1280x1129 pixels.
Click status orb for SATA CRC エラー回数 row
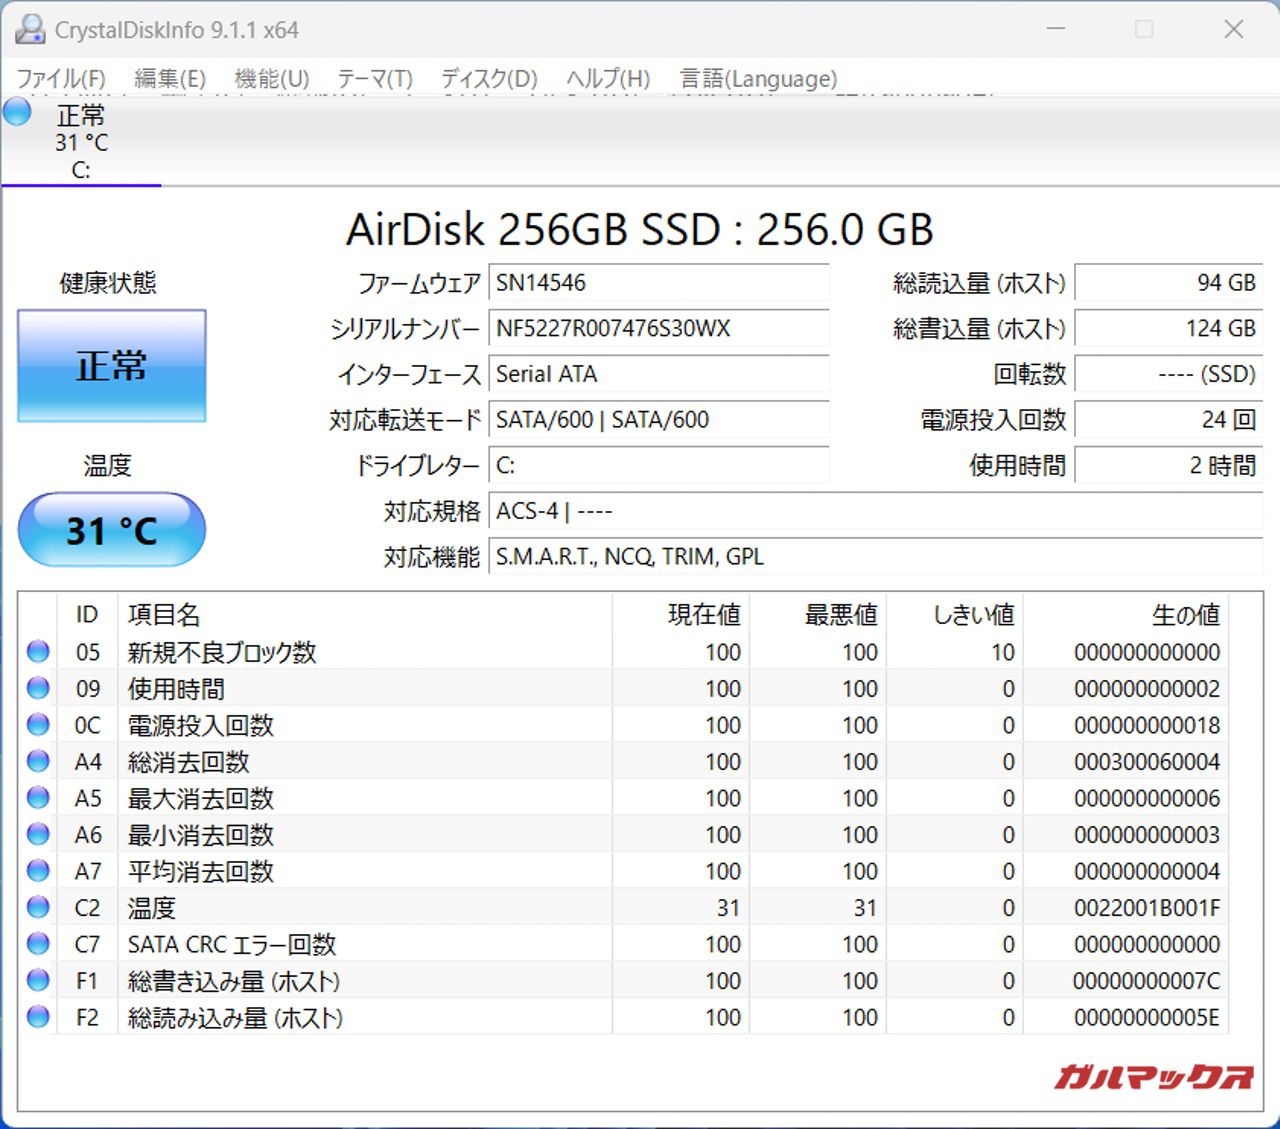(x=38, y=944)
